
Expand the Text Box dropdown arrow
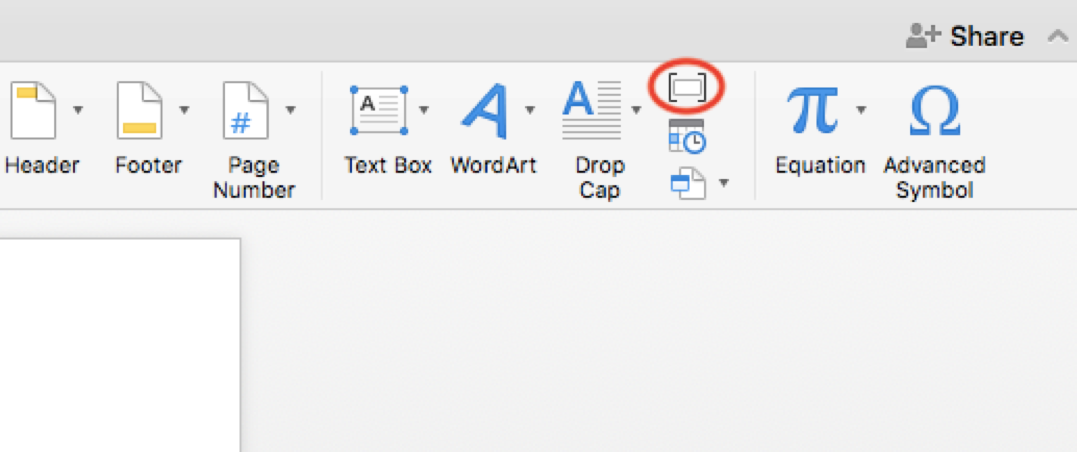424,110
